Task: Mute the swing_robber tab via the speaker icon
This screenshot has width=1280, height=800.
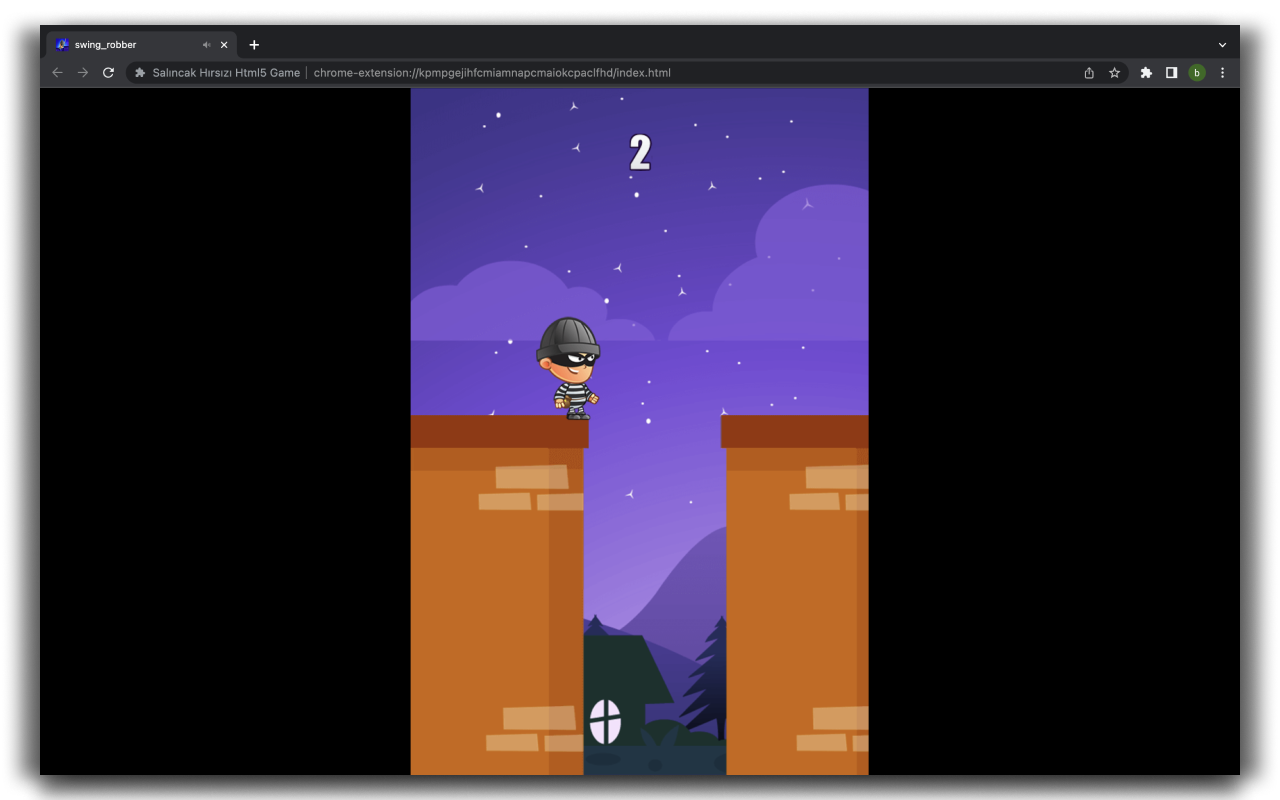Action: (206, 44)
